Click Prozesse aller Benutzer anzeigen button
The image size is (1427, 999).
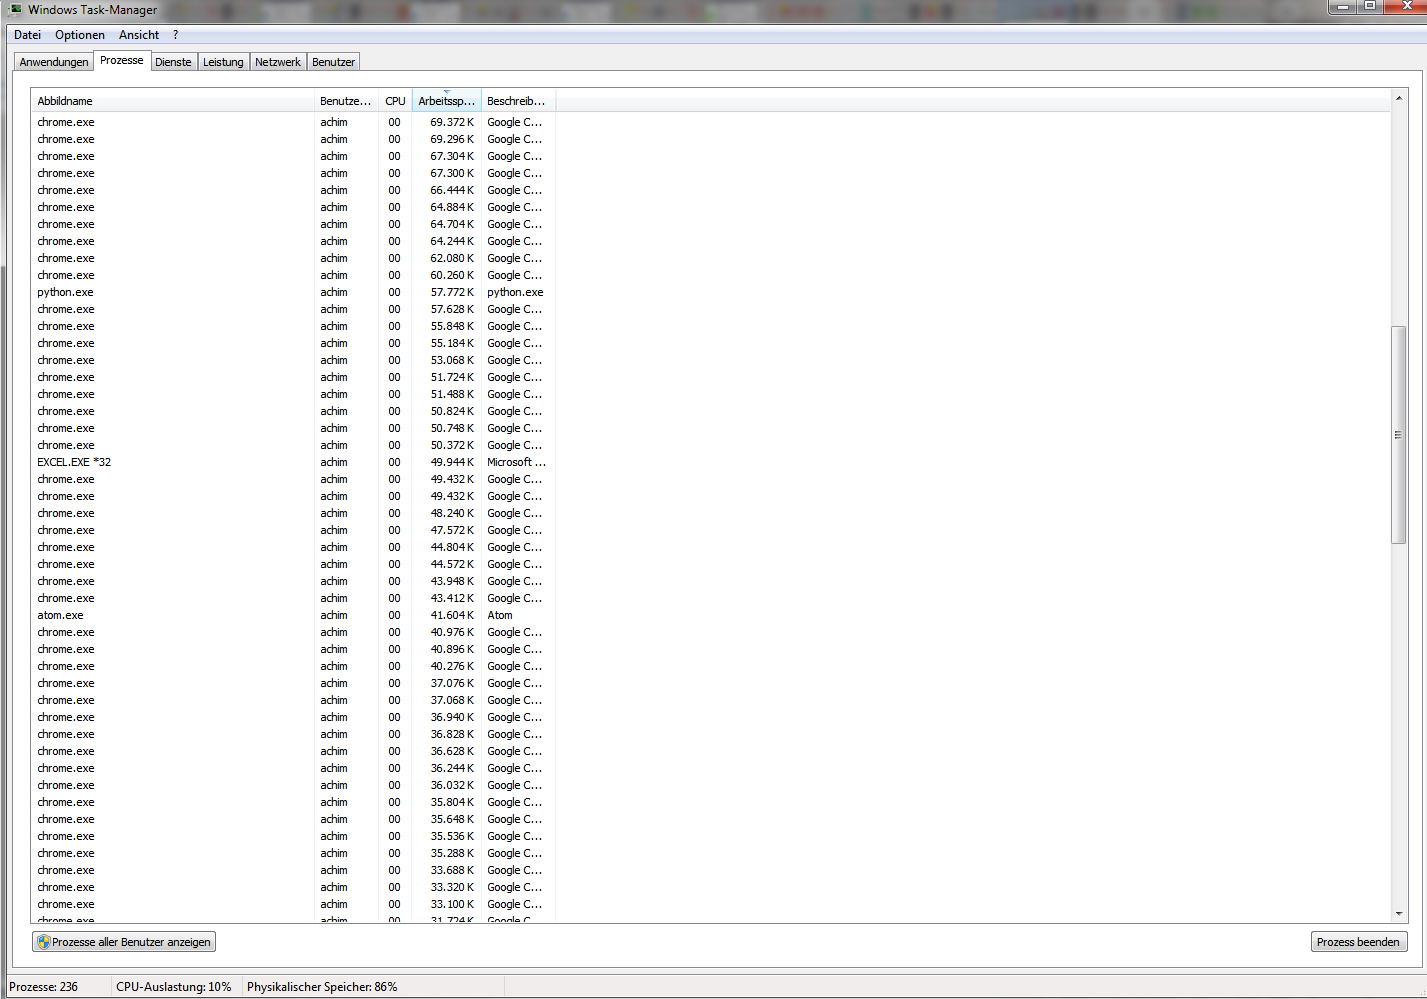(x=124, y=942)
